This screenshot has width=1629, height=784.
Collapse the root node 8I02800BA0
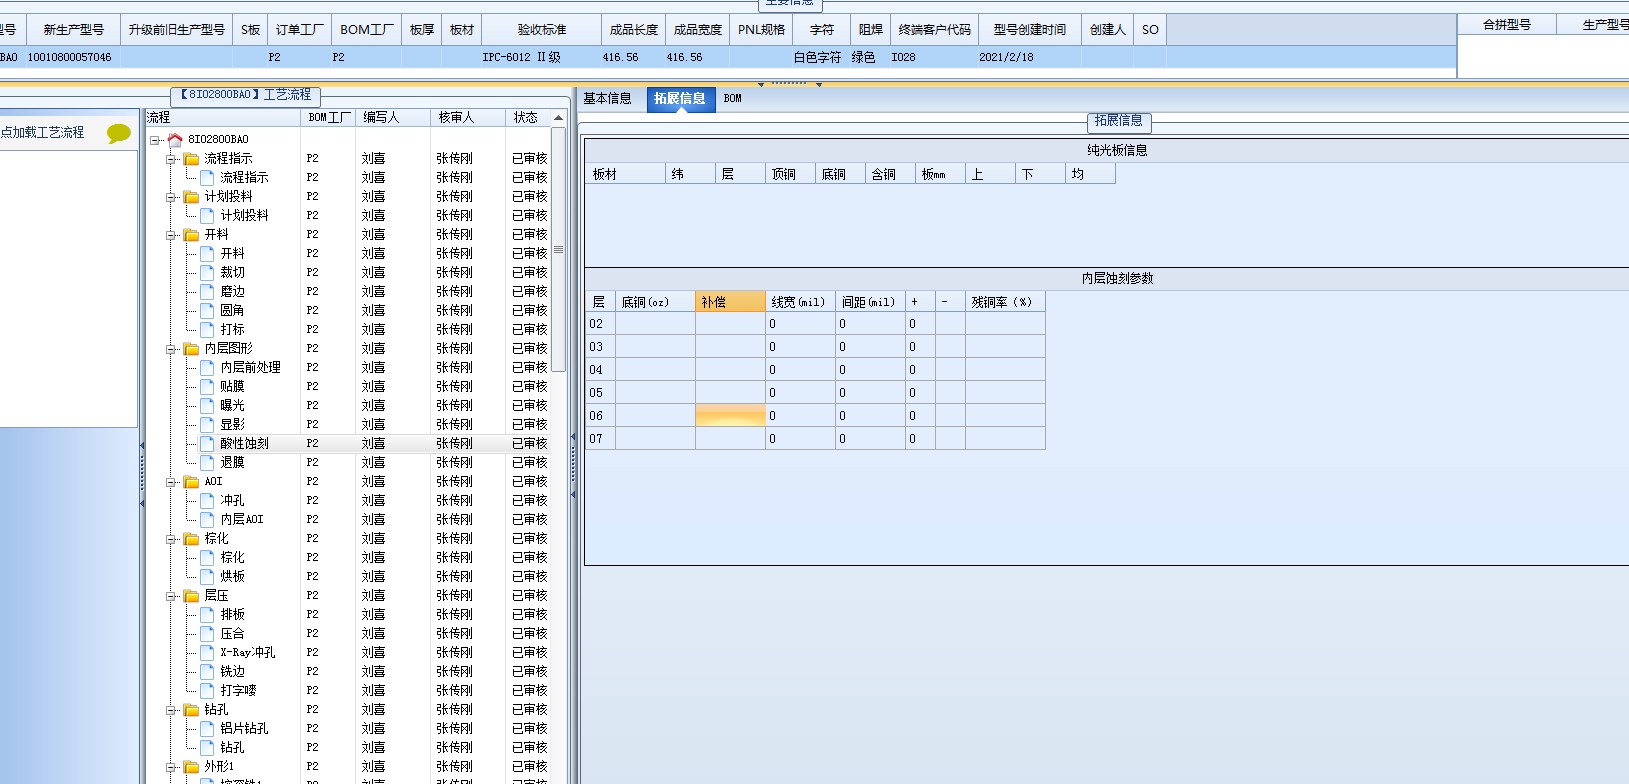point(155,140)
